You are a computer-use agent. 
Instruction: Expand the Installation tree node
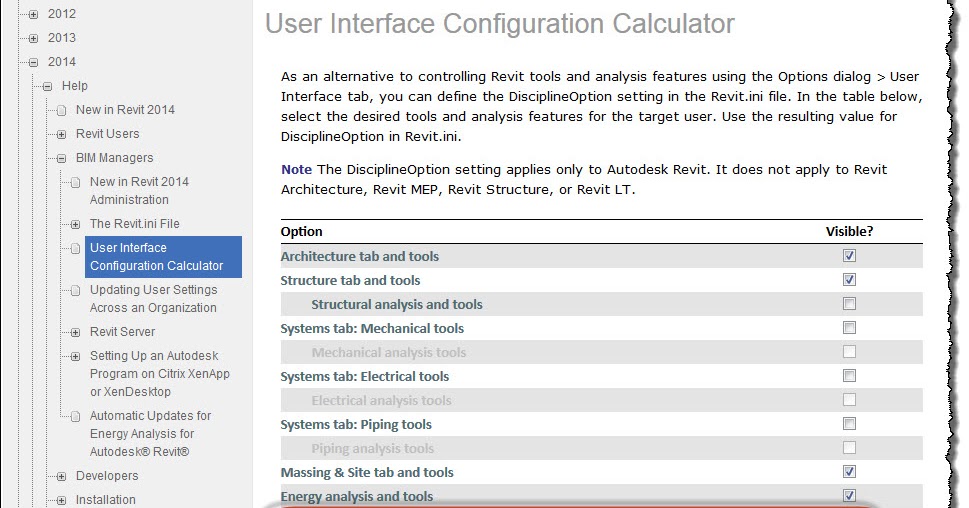61,501
